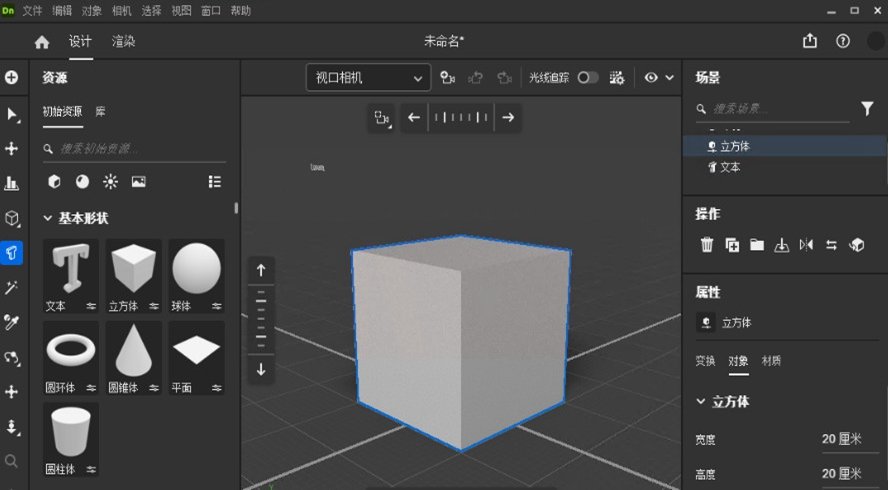
Task: Select the zoom magnifier tool
Action: click(11, 461)
